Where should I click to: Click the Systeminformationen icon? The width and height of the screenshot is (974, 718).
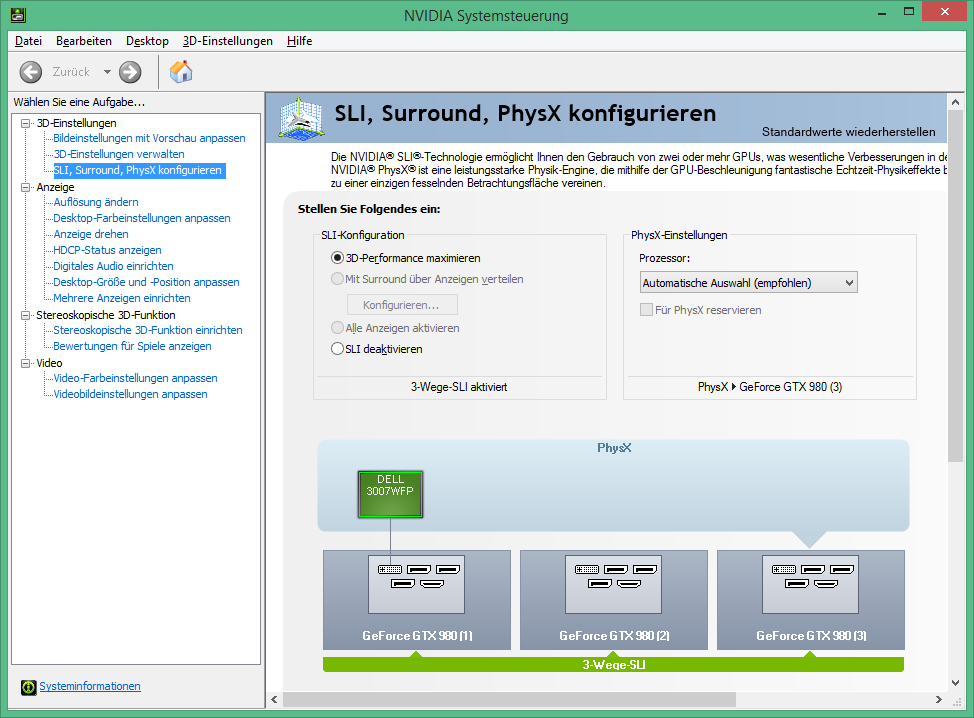tap(29, 687)
